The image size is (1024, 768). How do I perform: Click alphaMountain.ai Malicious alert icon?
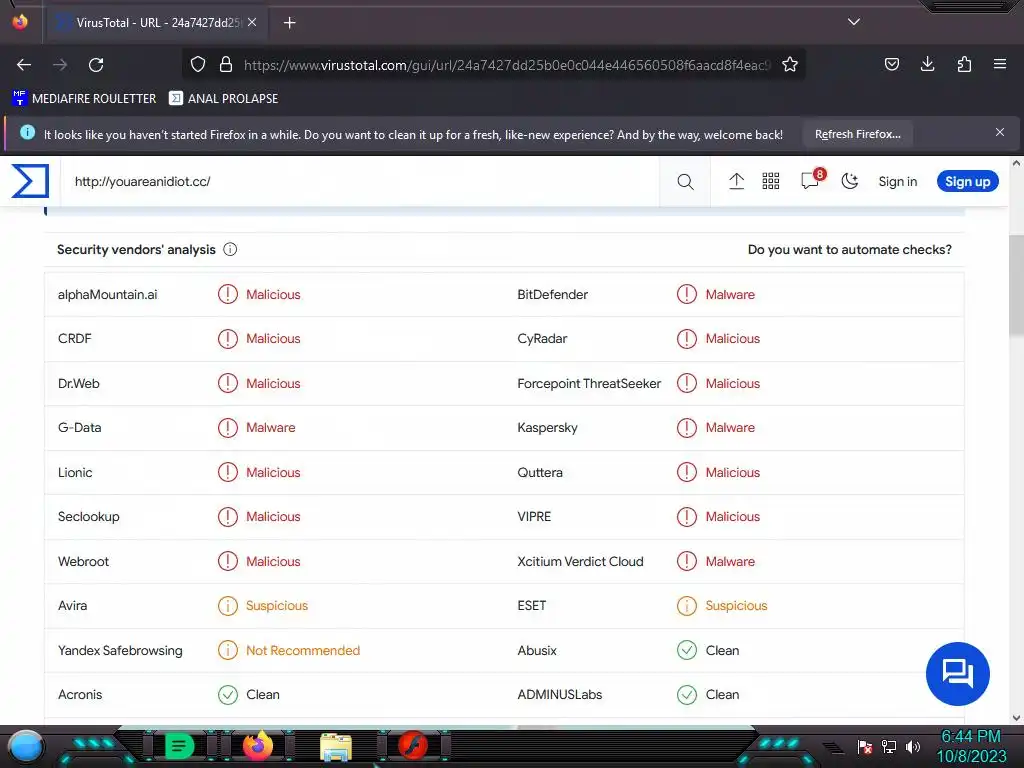click(x=227, y=294)
